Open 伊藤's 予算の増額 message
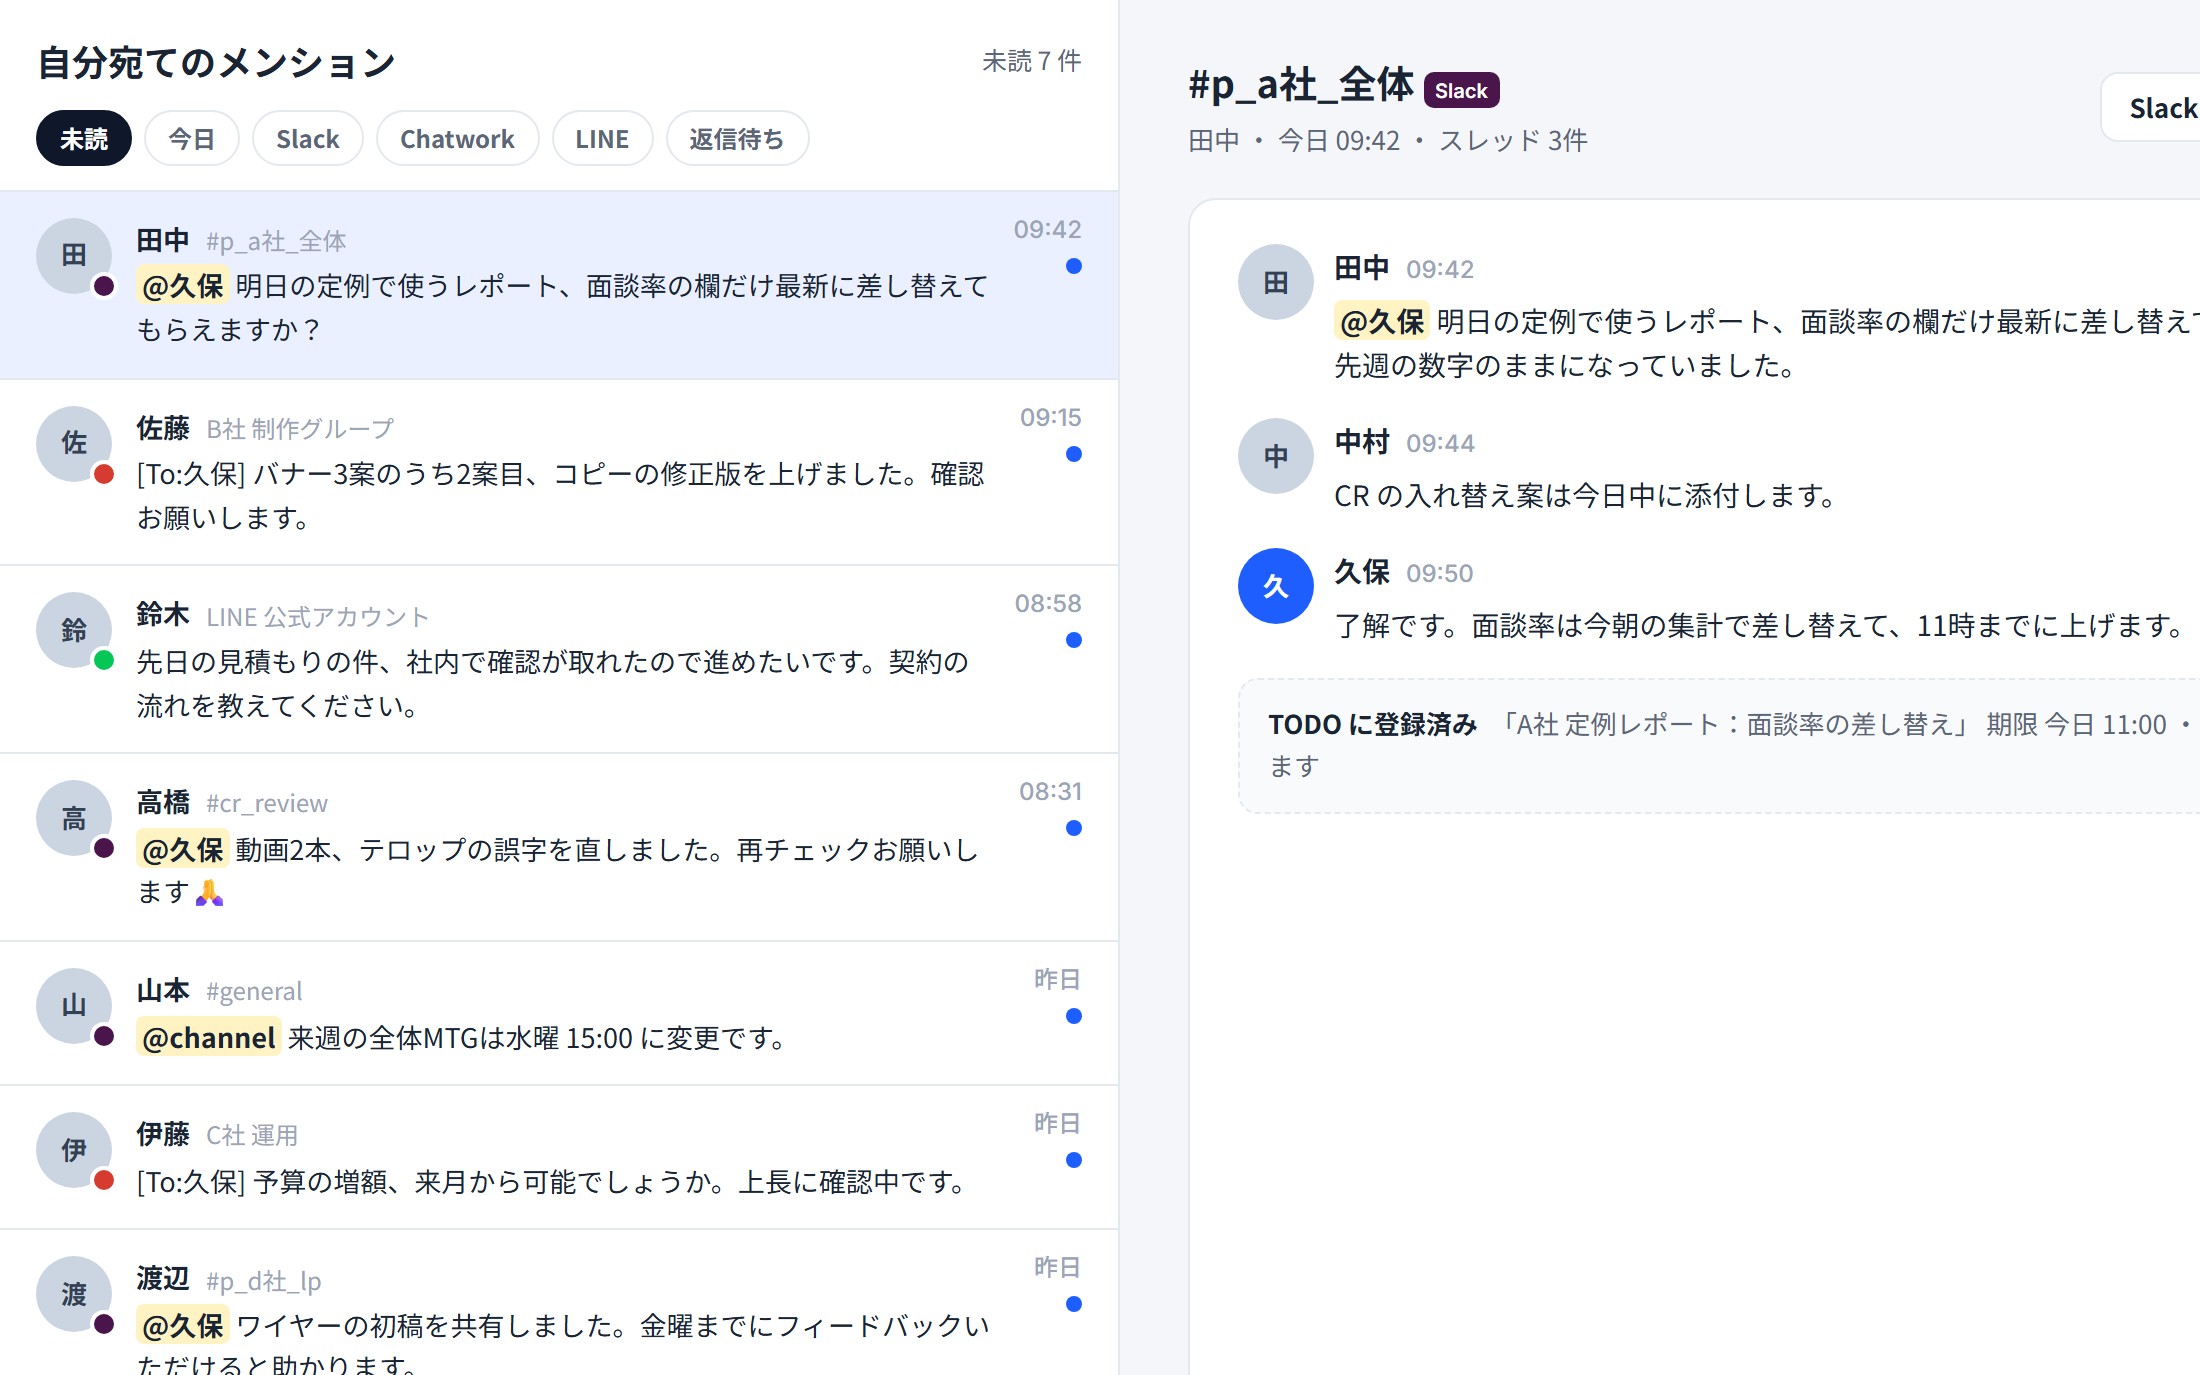This screenshot has width=2200, height=1375. point(559,1158)
